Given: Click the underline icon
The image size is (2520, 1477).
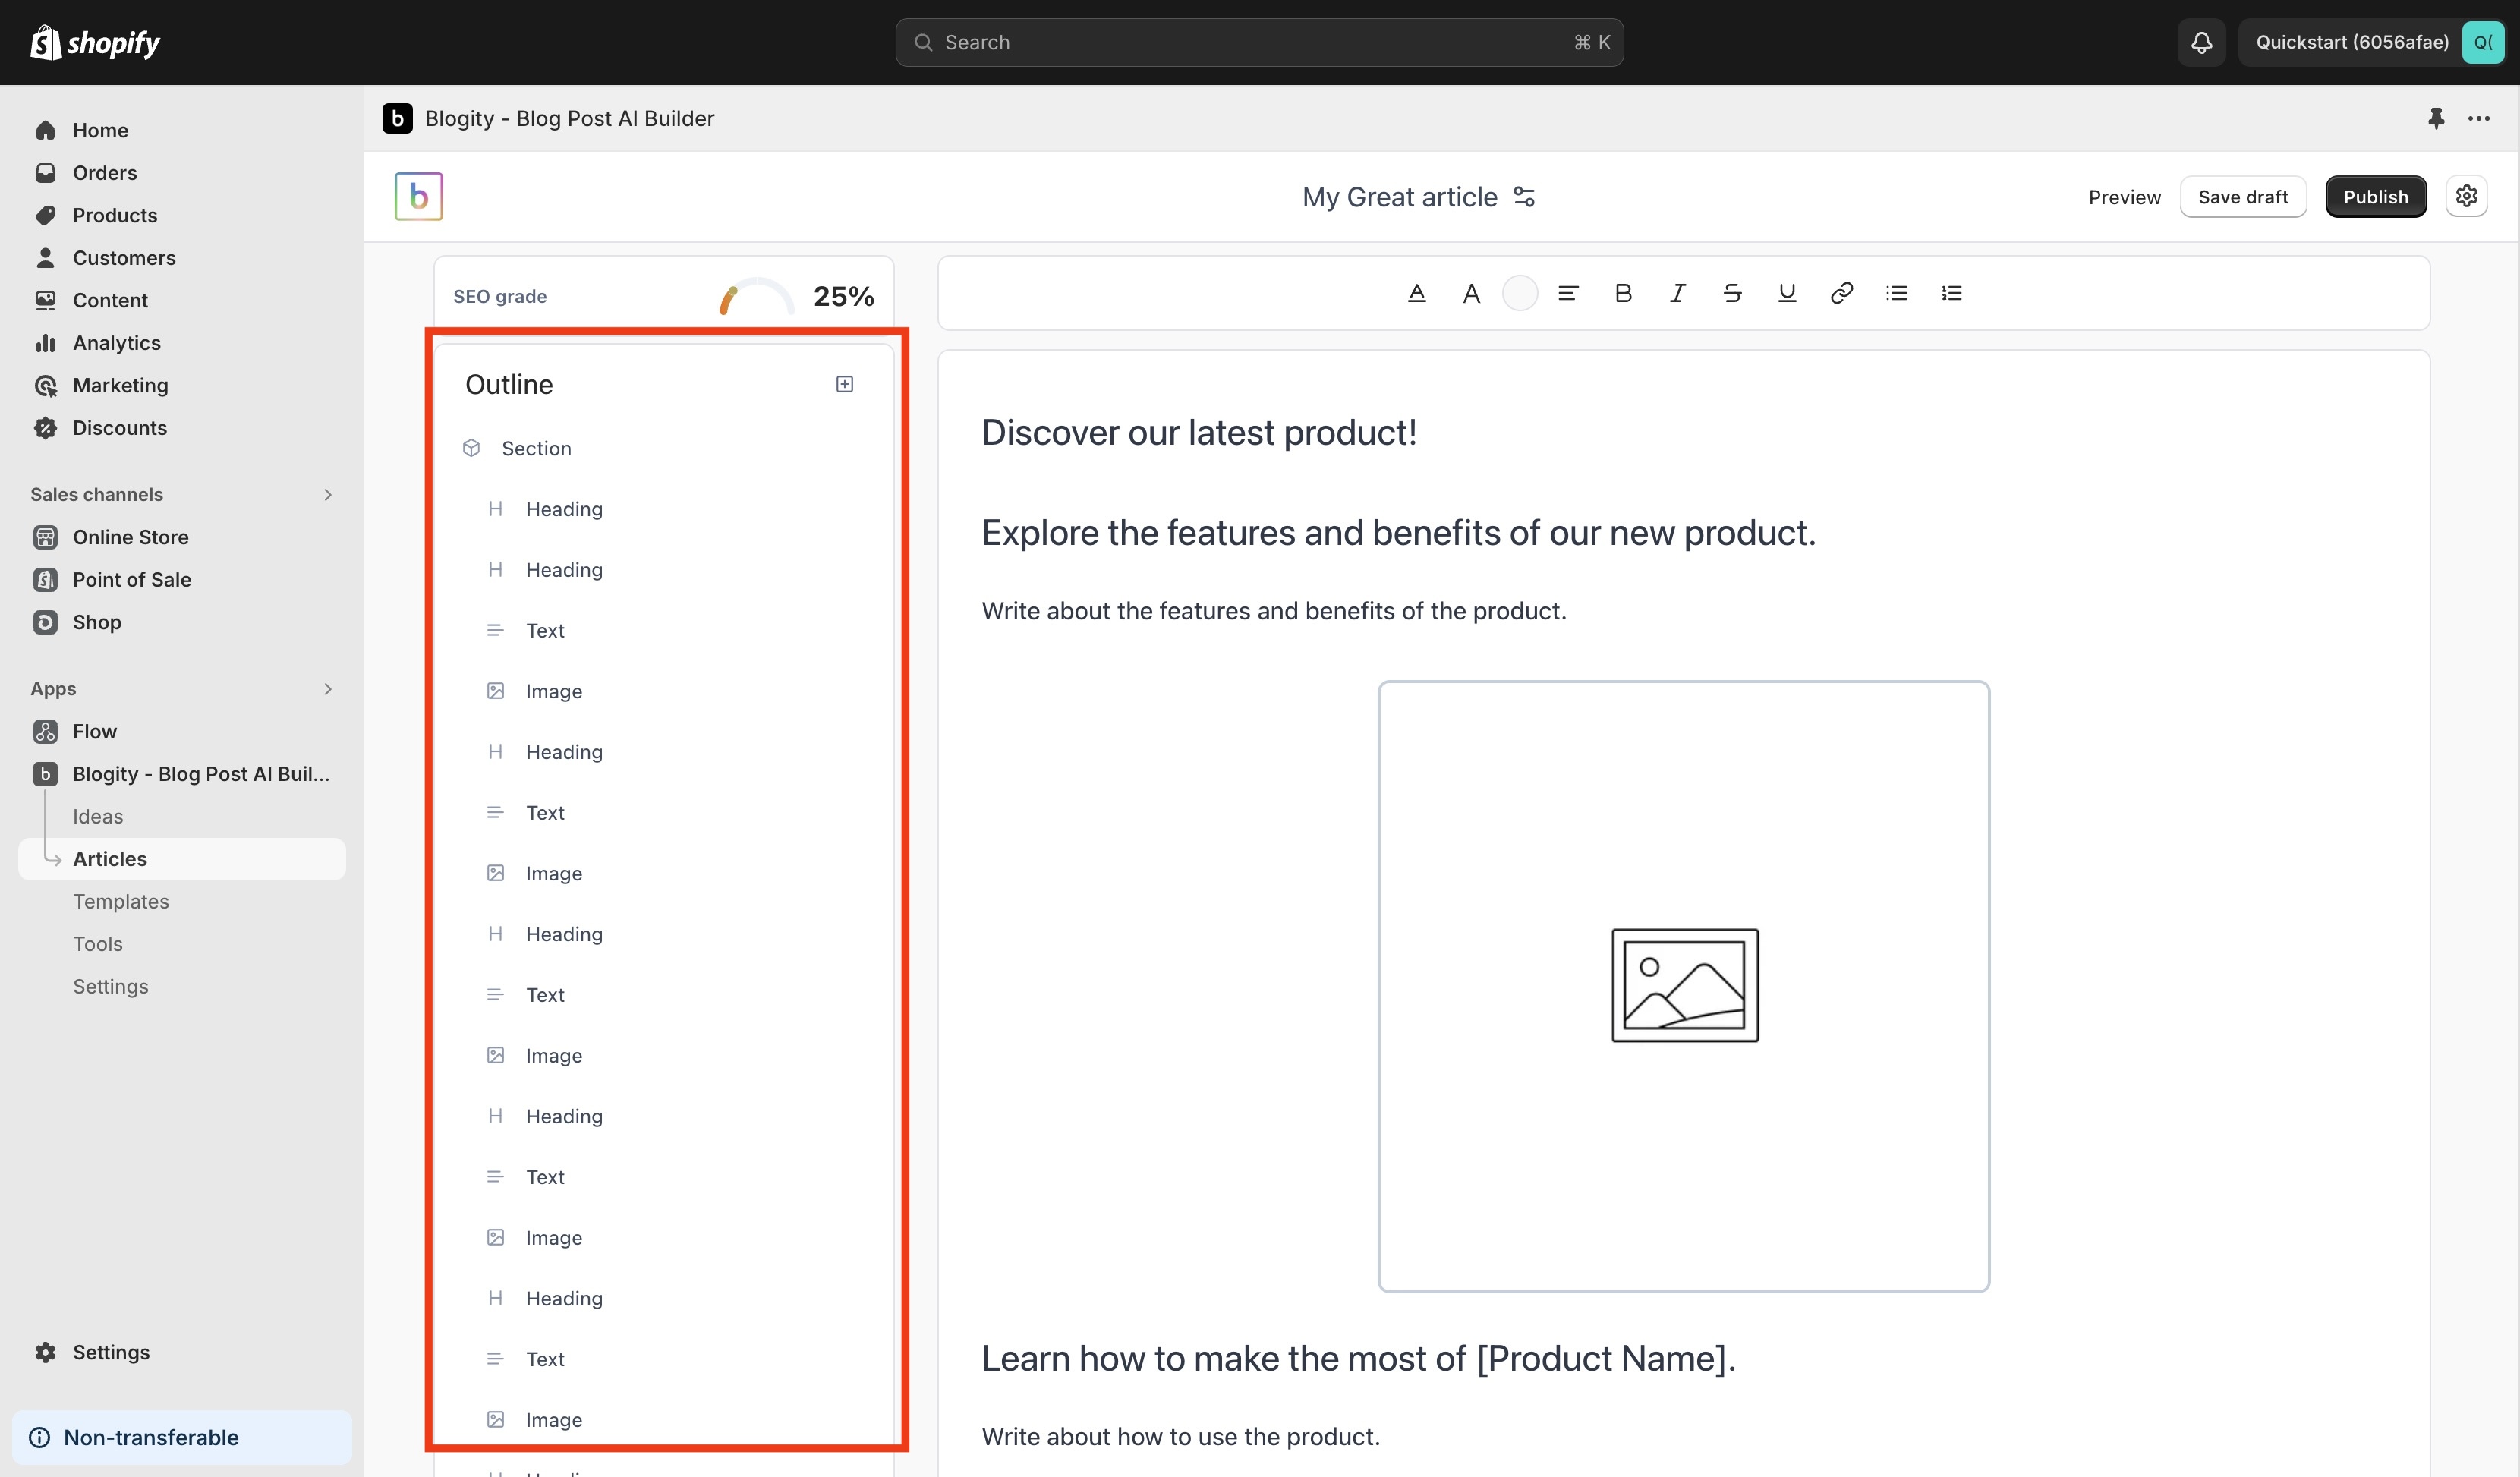Looking at the screenshot, I should (x=1787, y=293).
